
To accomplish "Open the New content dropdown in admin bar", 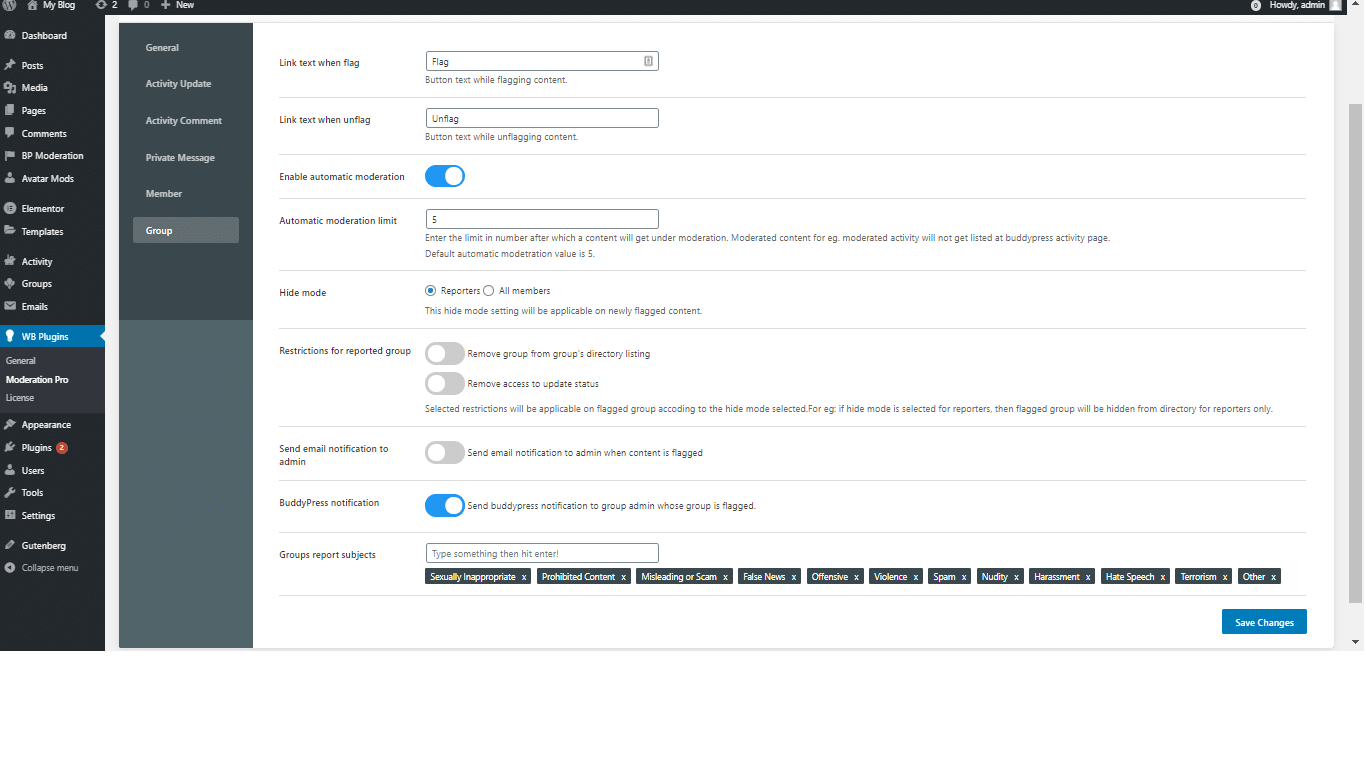I will click(177, 5).
